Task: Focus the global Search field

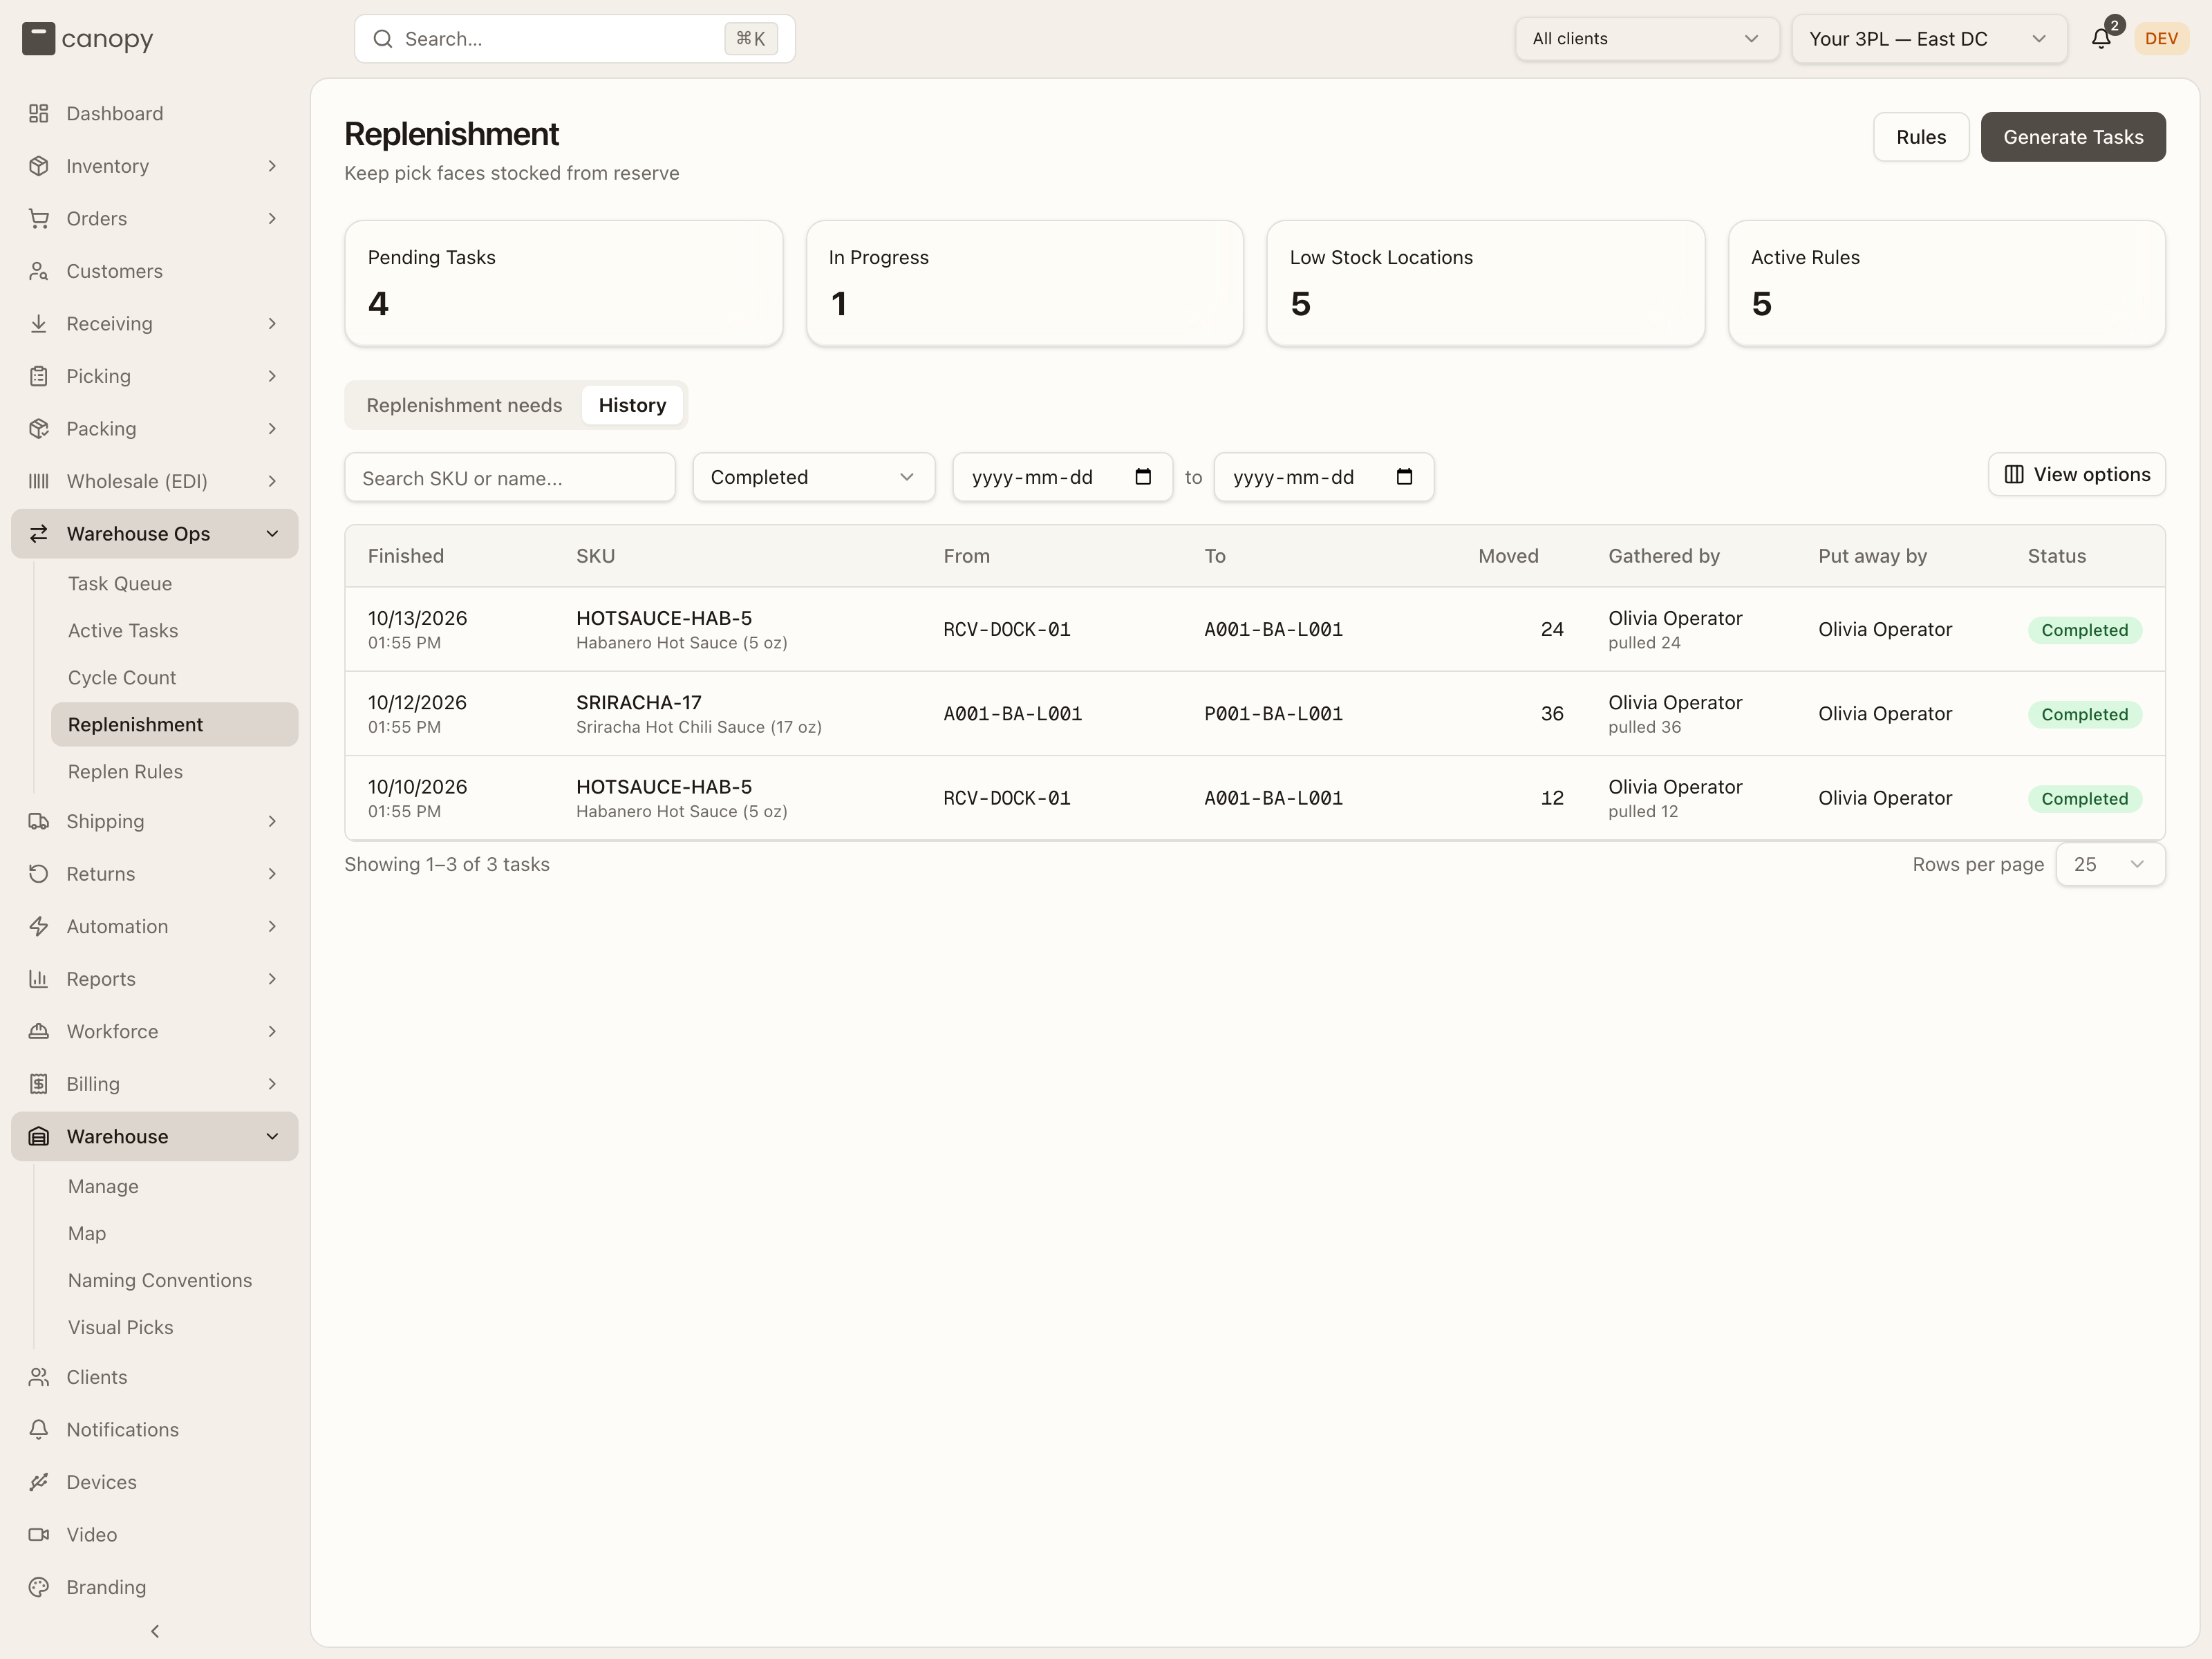Action: (x=575, y=39)
